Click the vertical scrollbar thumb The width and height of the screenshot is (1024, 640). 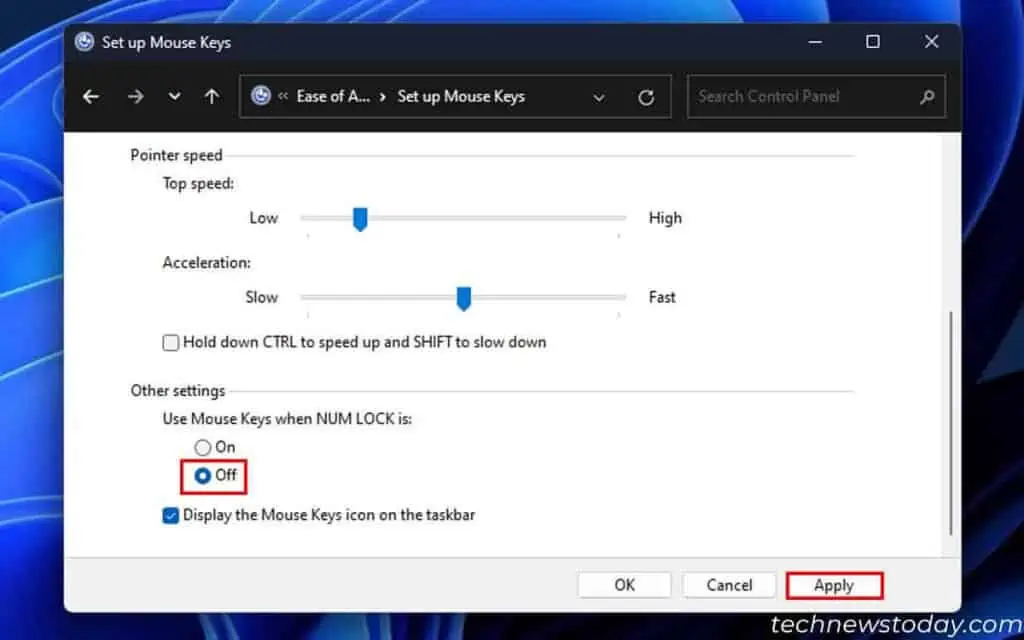coord(951,423)
